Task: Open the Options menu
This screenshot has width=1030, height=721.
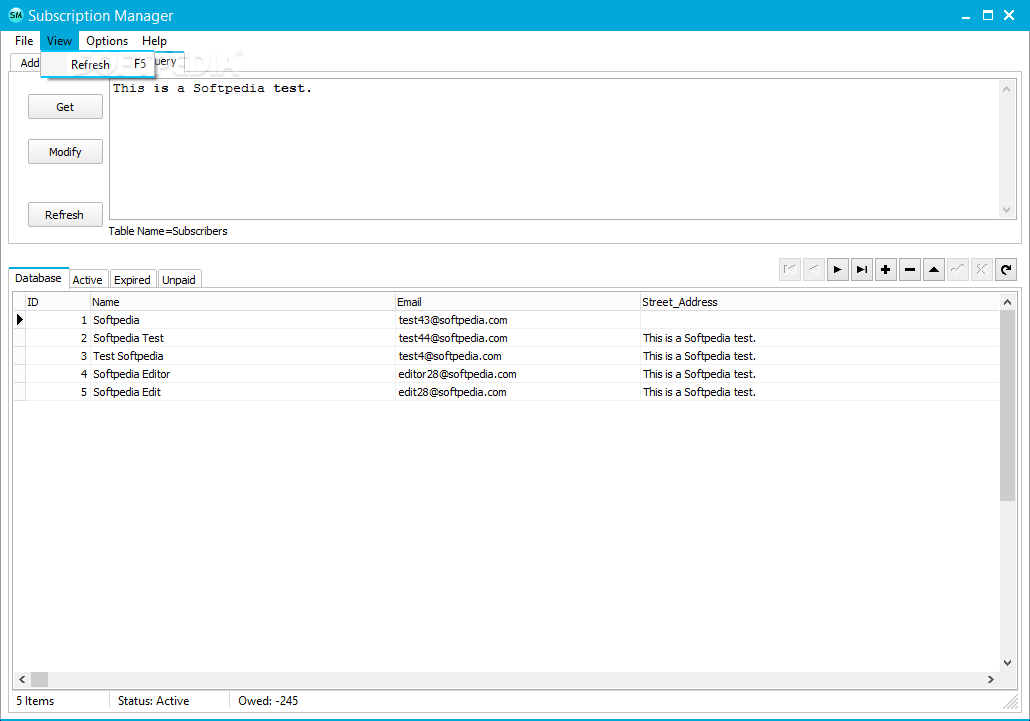Action: coord(107,41)
